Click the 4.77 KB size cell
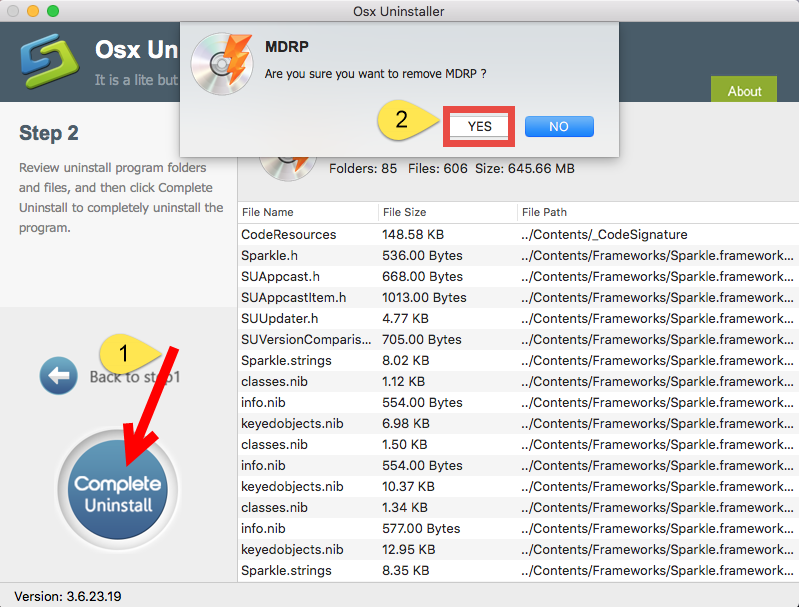The width and height of the screenshot is (799, 607). click(406, 319)
